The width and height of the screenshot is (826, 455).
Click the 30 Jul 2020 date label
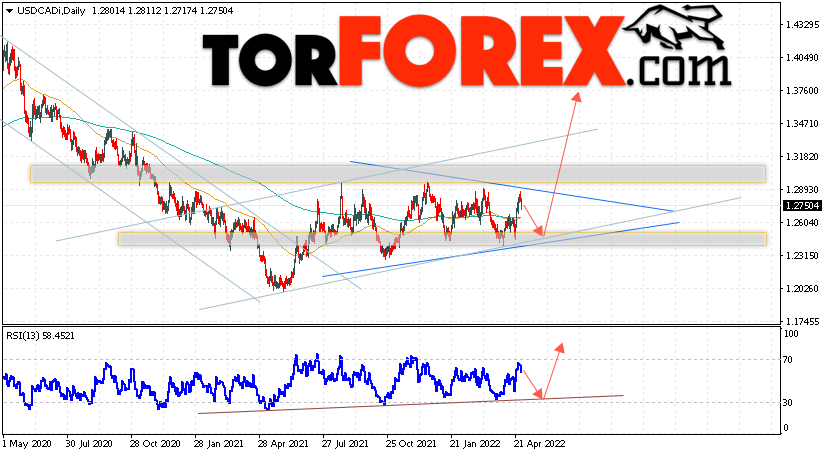89,444
